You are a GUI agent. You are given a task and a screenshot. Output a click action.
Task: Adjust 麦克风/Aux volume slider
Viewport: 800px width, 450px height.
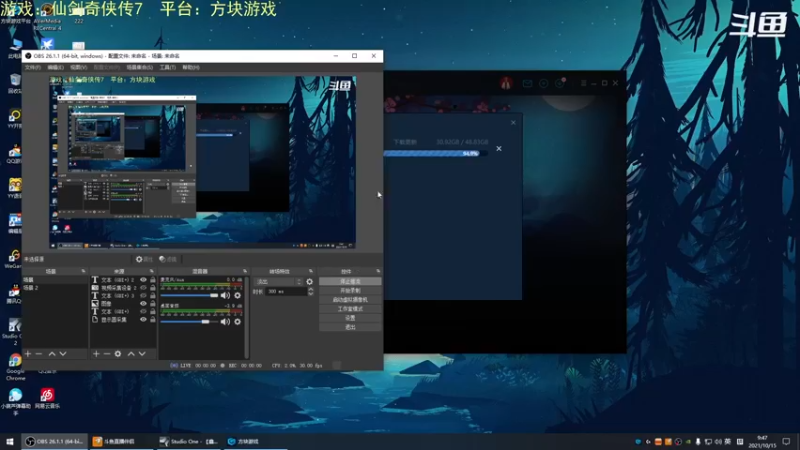[189, 295]
